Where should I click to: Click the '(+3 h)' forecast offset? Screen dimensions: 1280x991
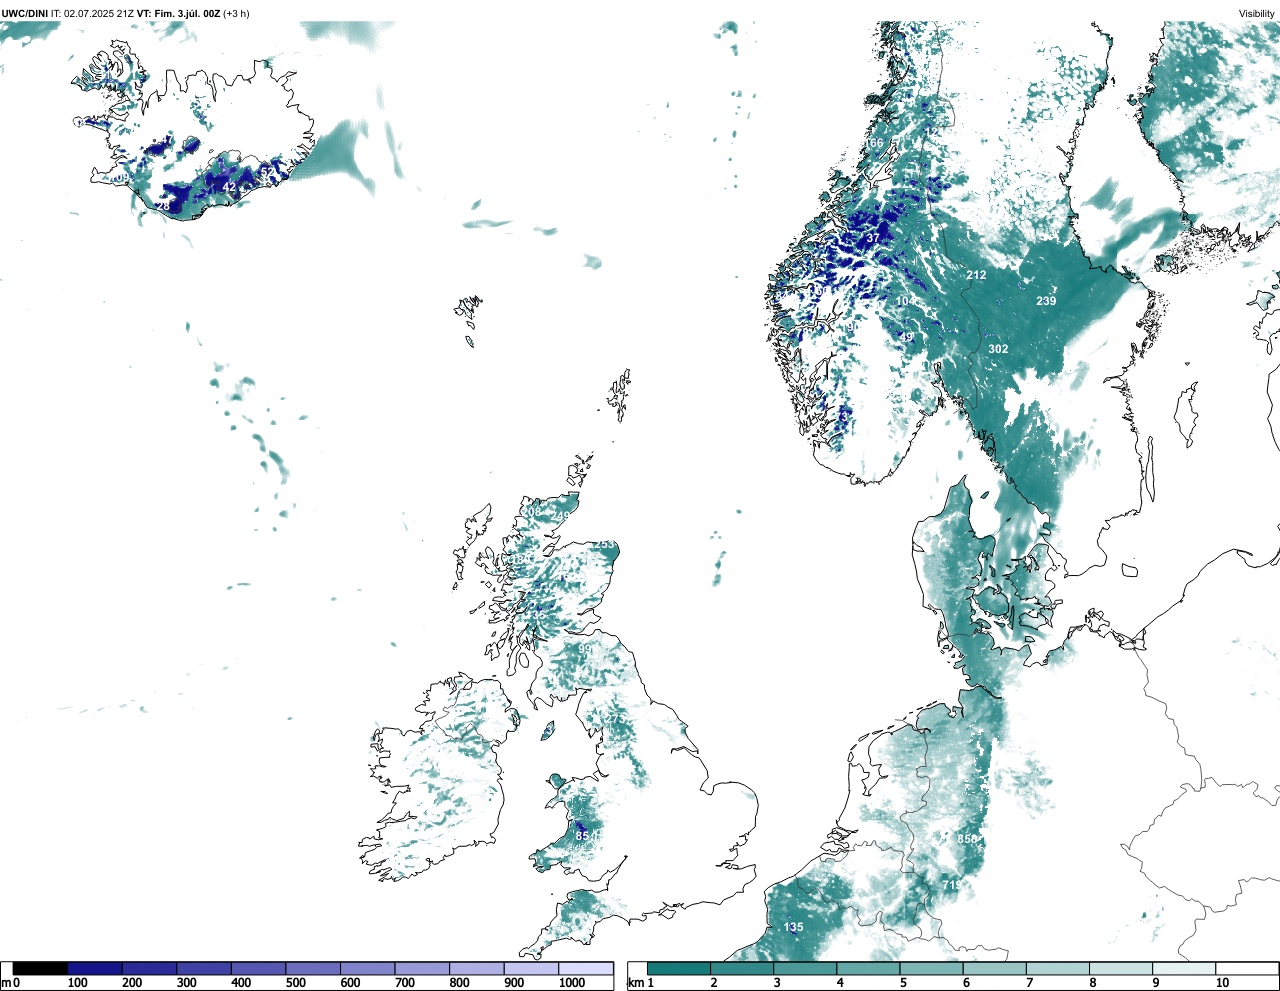click(237, 13)
